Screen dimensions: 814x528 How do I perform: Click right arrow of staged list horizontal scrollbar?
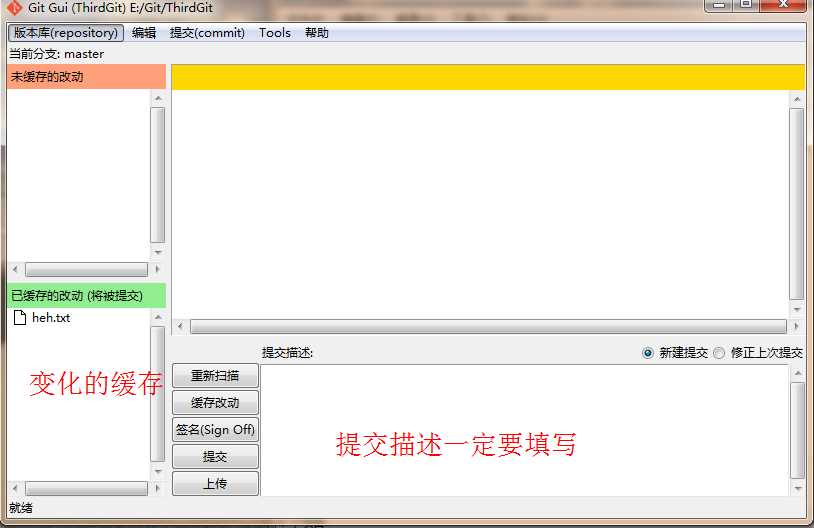[x=157, y=488]
